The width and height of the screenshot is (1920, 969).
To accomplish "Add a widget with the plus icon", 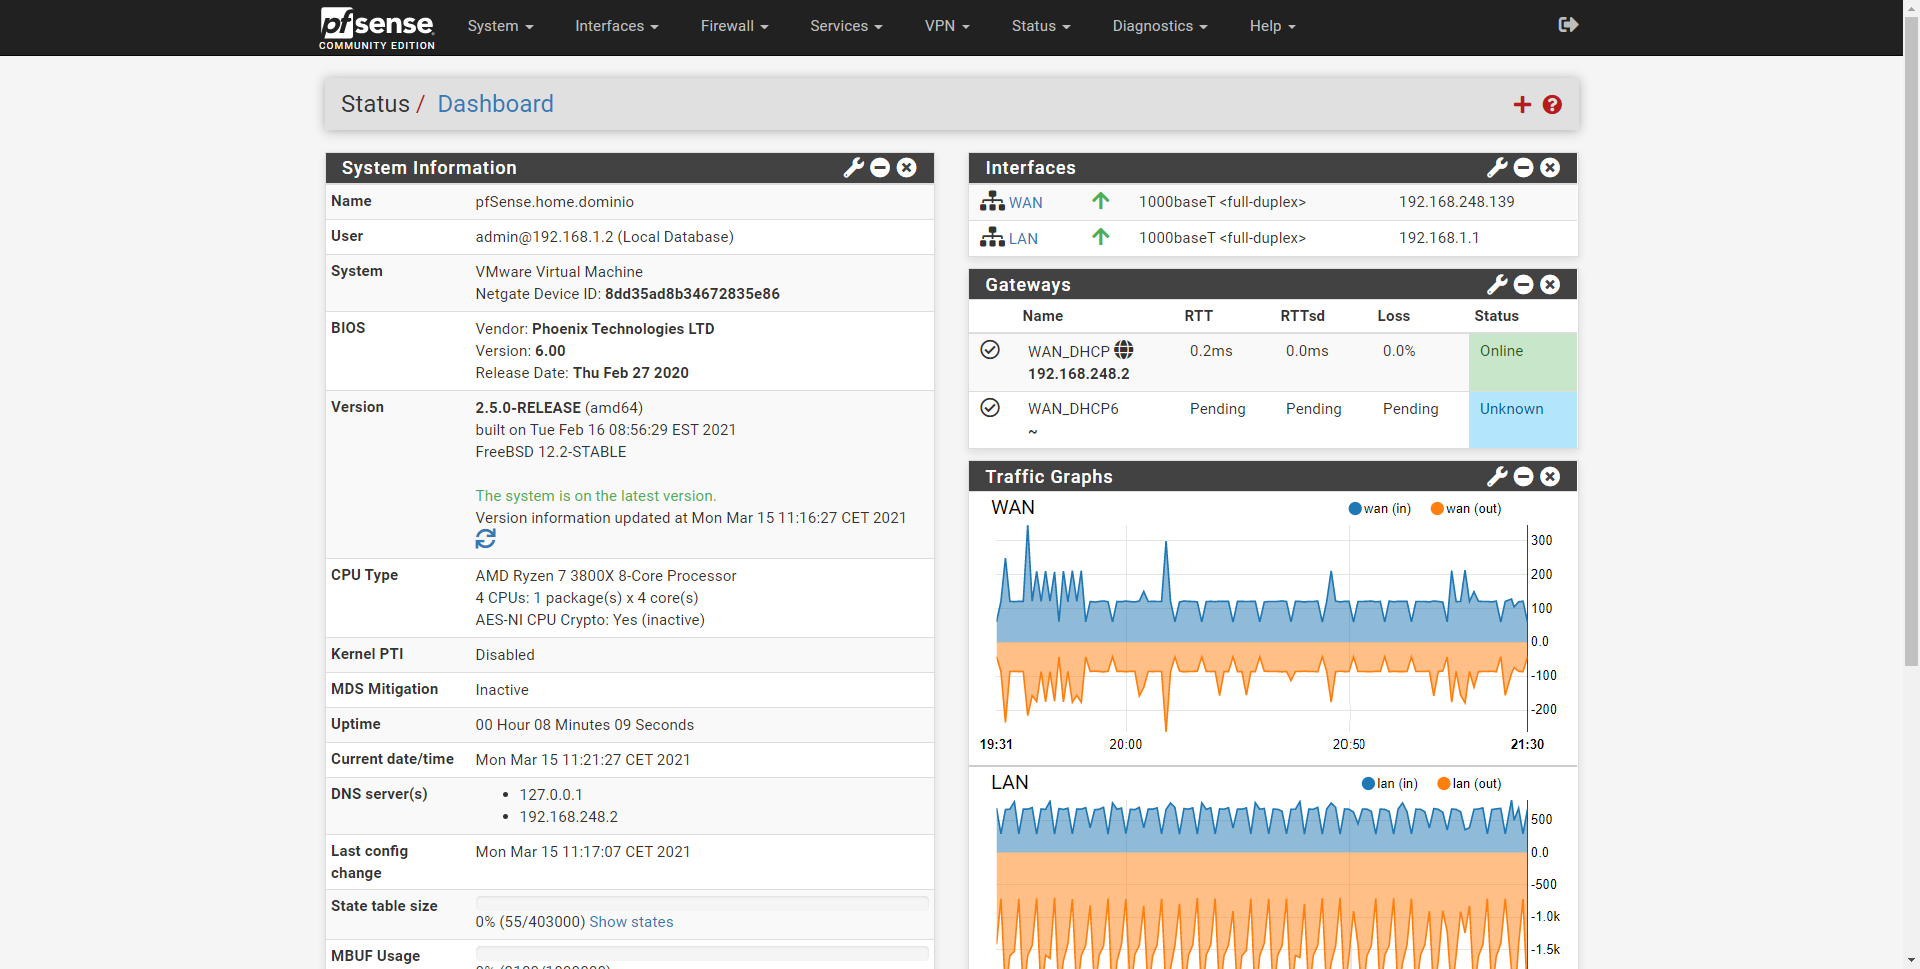I will coord(1522,105).
